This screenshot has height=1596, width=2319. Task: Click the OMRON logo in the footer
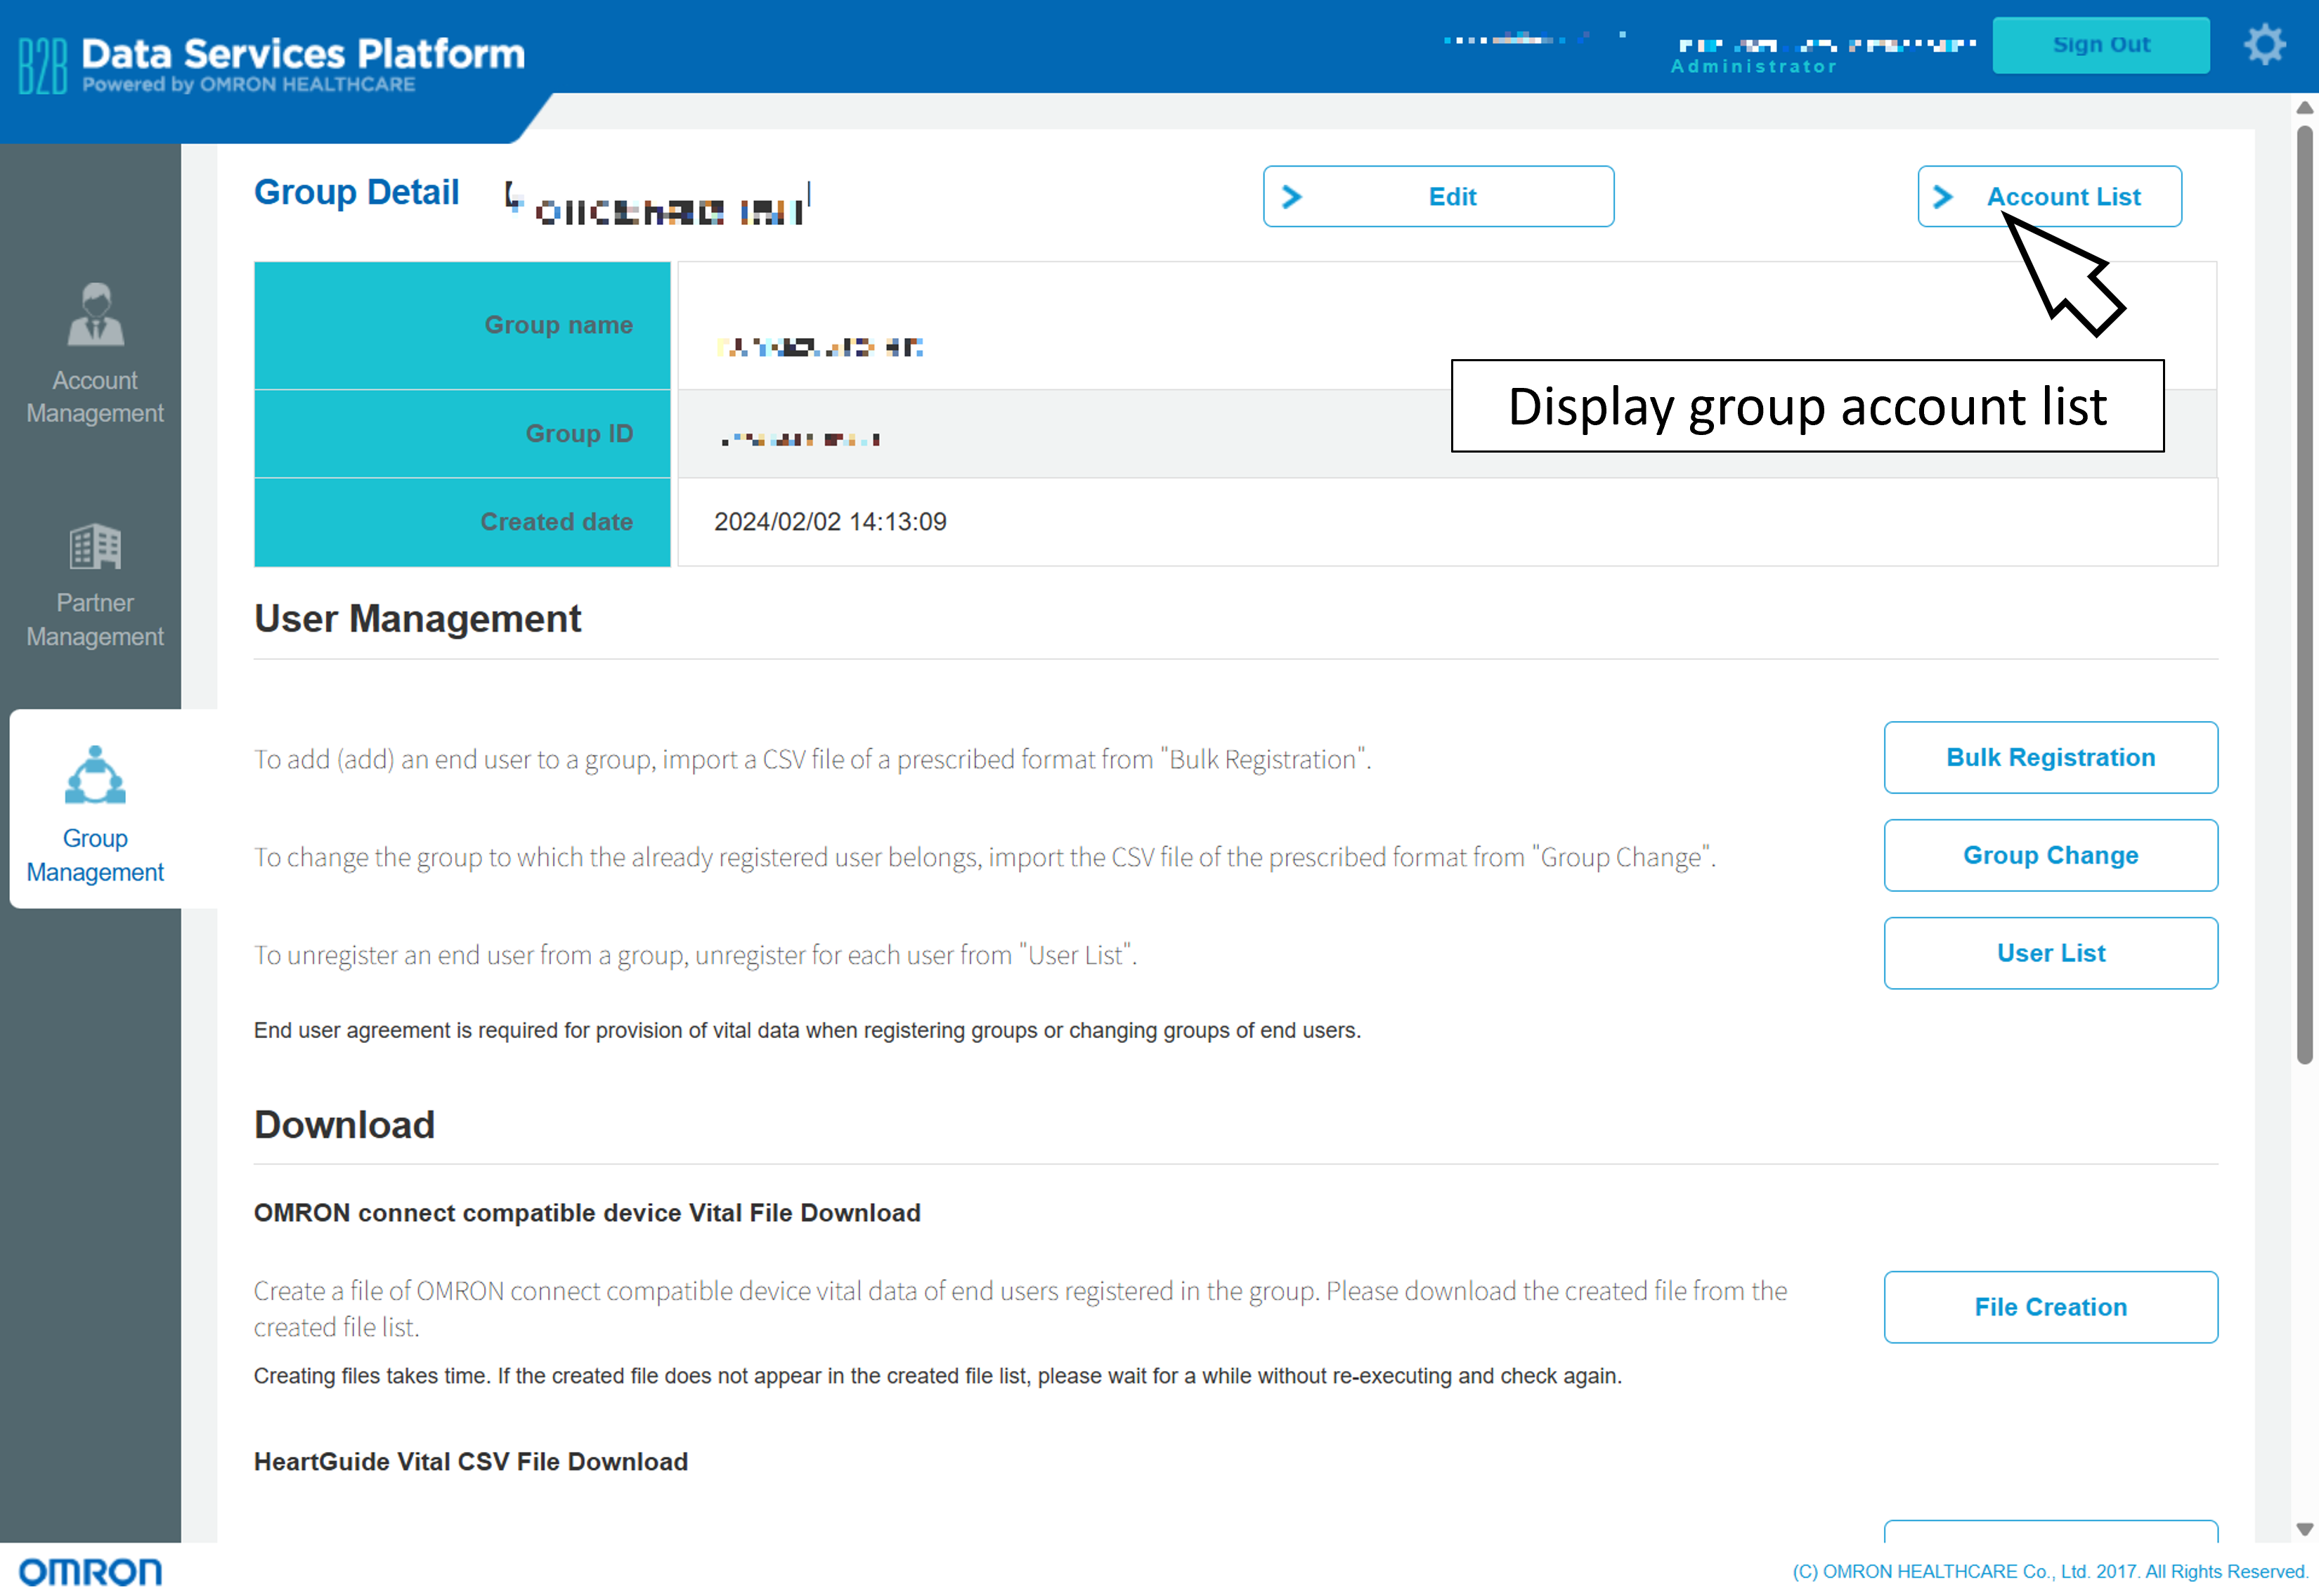point(90,1571)
